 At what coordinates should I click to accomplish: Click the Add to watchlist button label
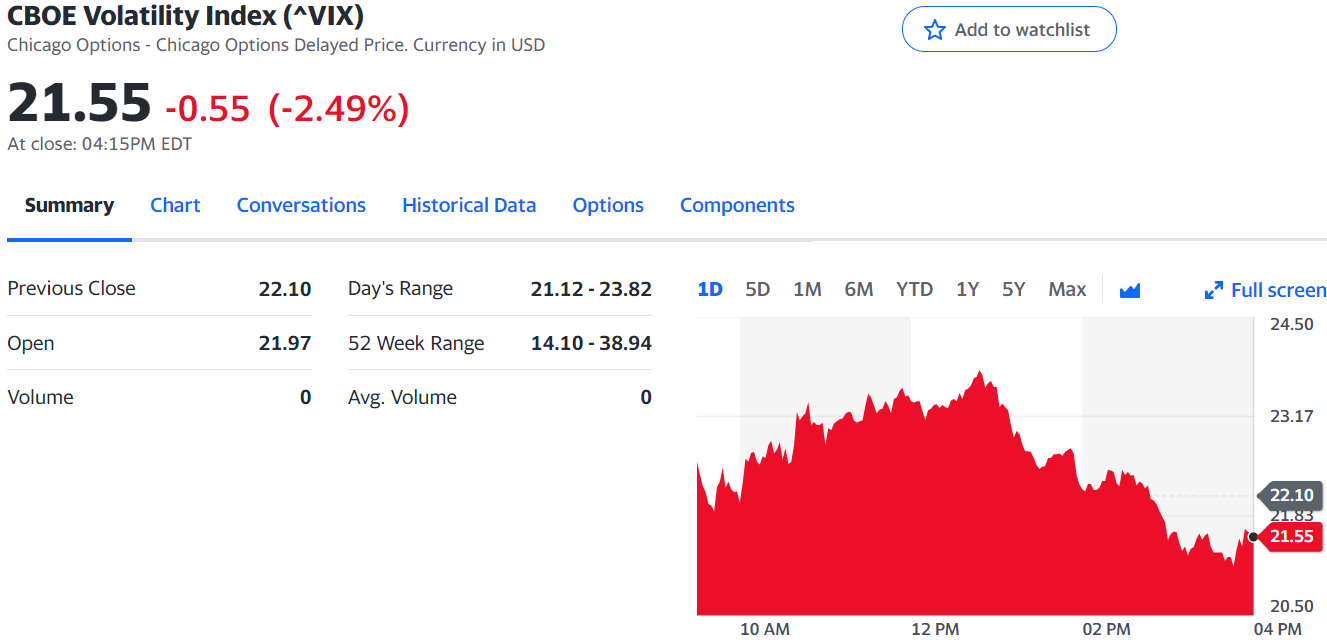(1022, 30)
